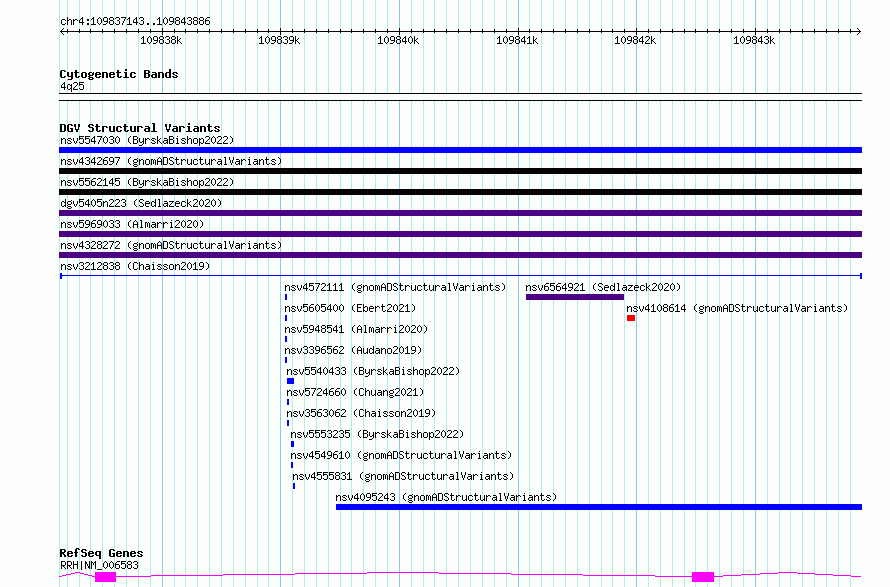Click the black bar under nsv5562145

click(x=460, y=192)
